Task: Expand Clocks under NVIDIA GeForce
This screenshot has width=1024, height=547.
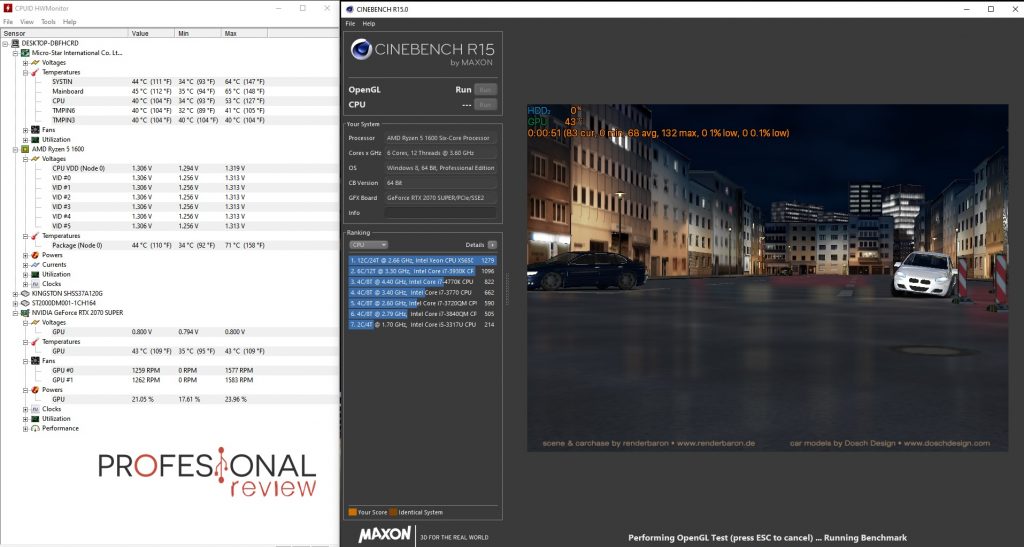Action: 25,409
